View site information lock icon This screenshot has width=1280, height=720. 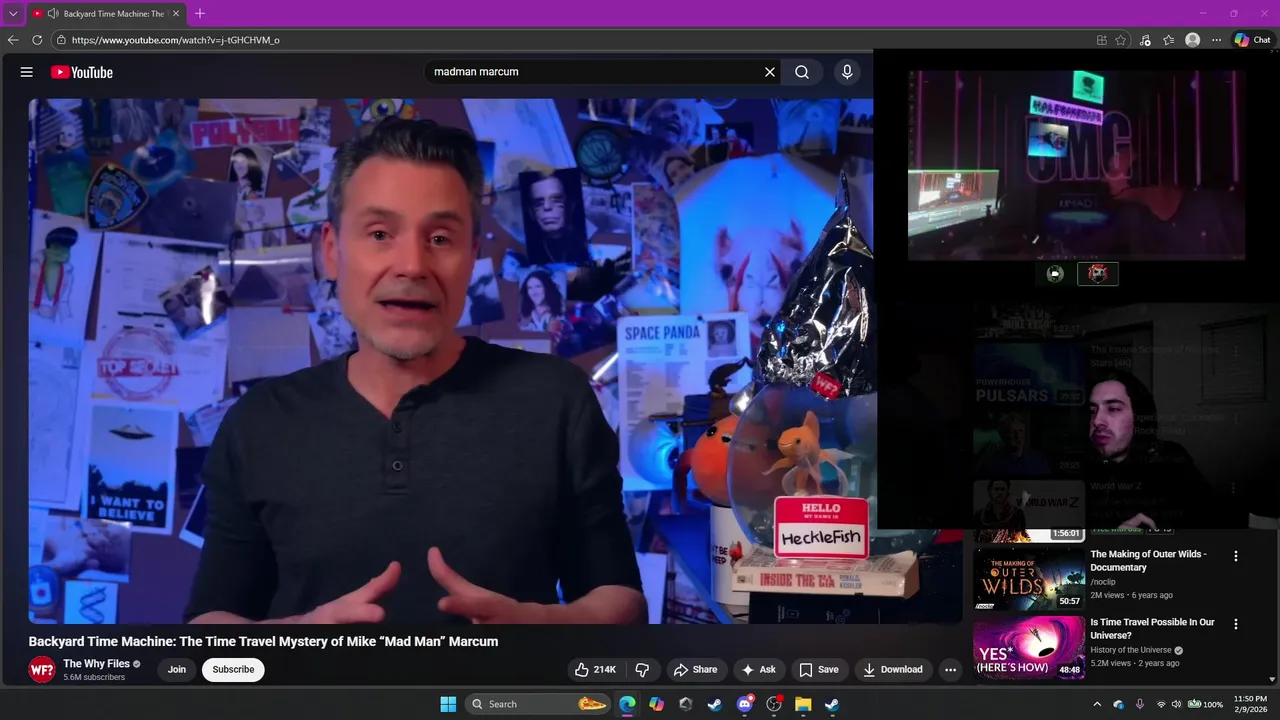pos(61,40)
